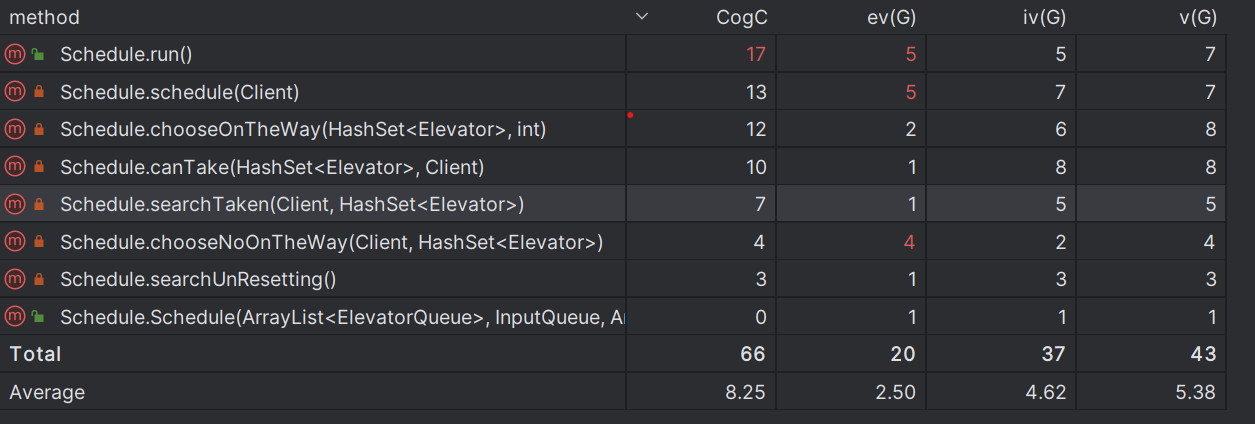Image resolution: width=1255 pixels, height=424 pixels.
Task: Sort table by the method column header
Action: 44,17
